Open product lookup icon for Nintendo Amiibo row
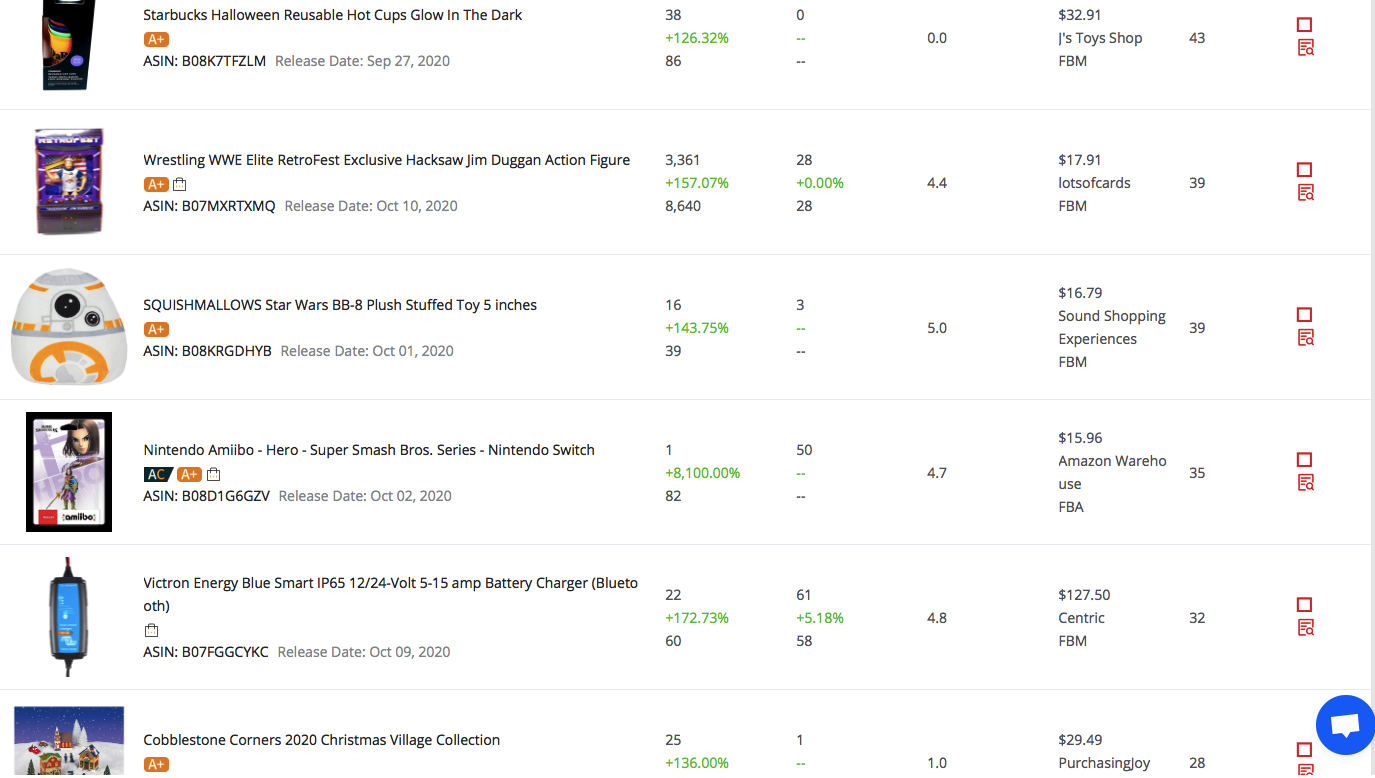This screenshot has width=1375, height=778. 1305,483
